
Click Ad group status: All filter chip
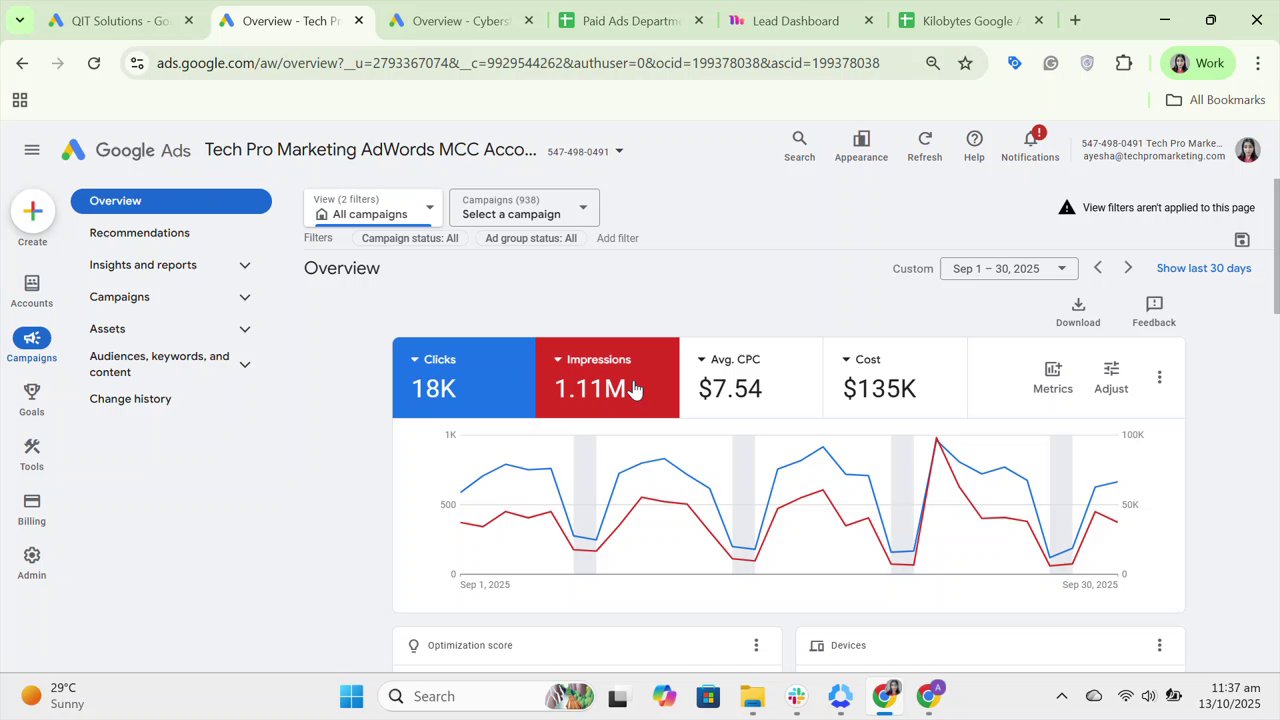tap(531, 239)
